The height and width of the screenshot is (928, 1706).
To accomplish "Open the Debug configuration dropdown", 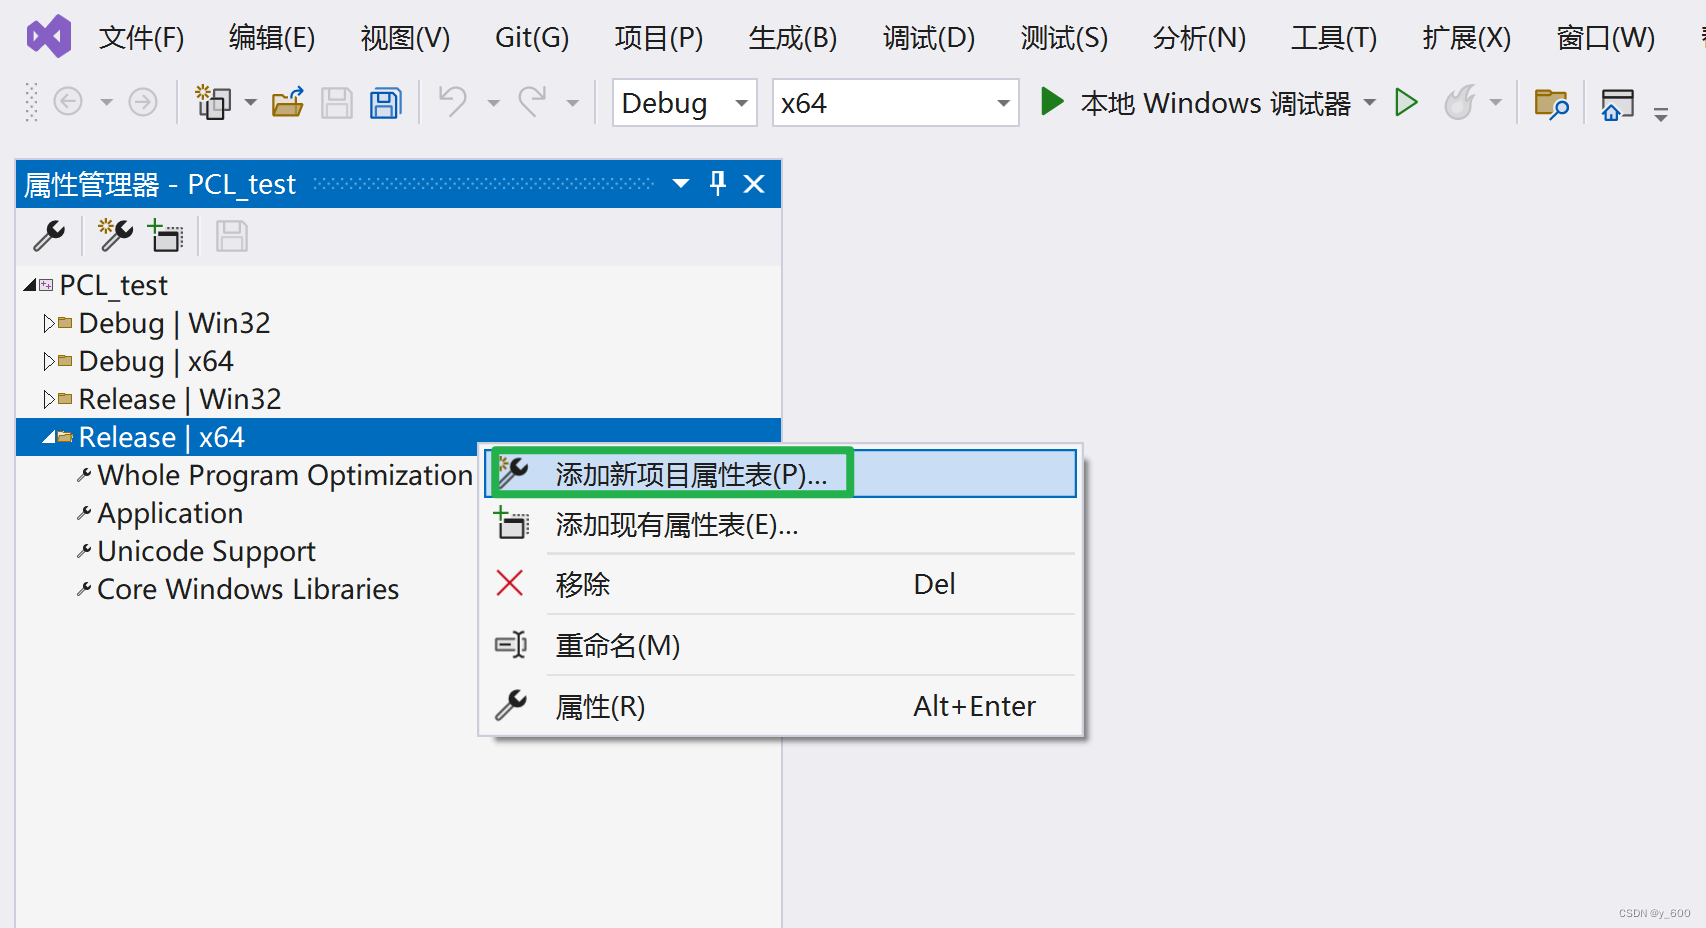I will click(740, 102).
